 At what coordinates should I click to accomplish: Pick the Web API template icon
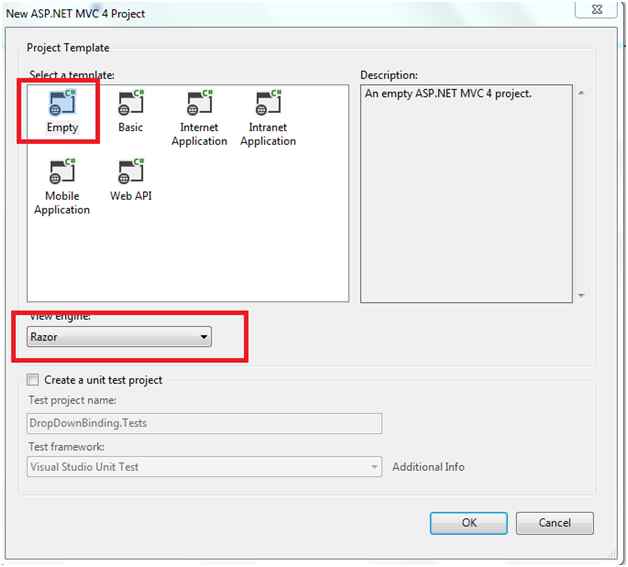(131, 171)
